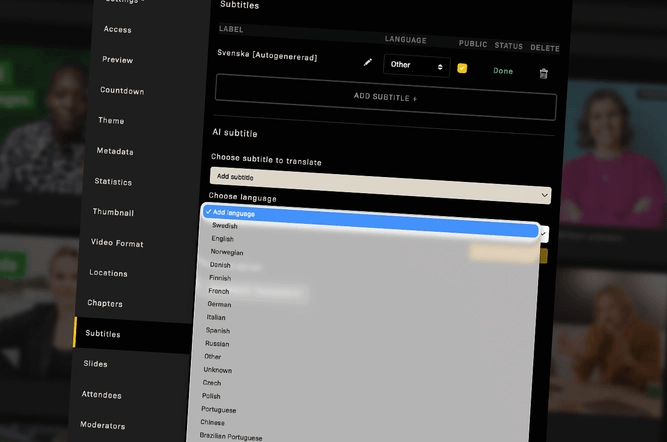
Task: Expand the Add subtitle dropdown to translate
Action: (380, 177)
